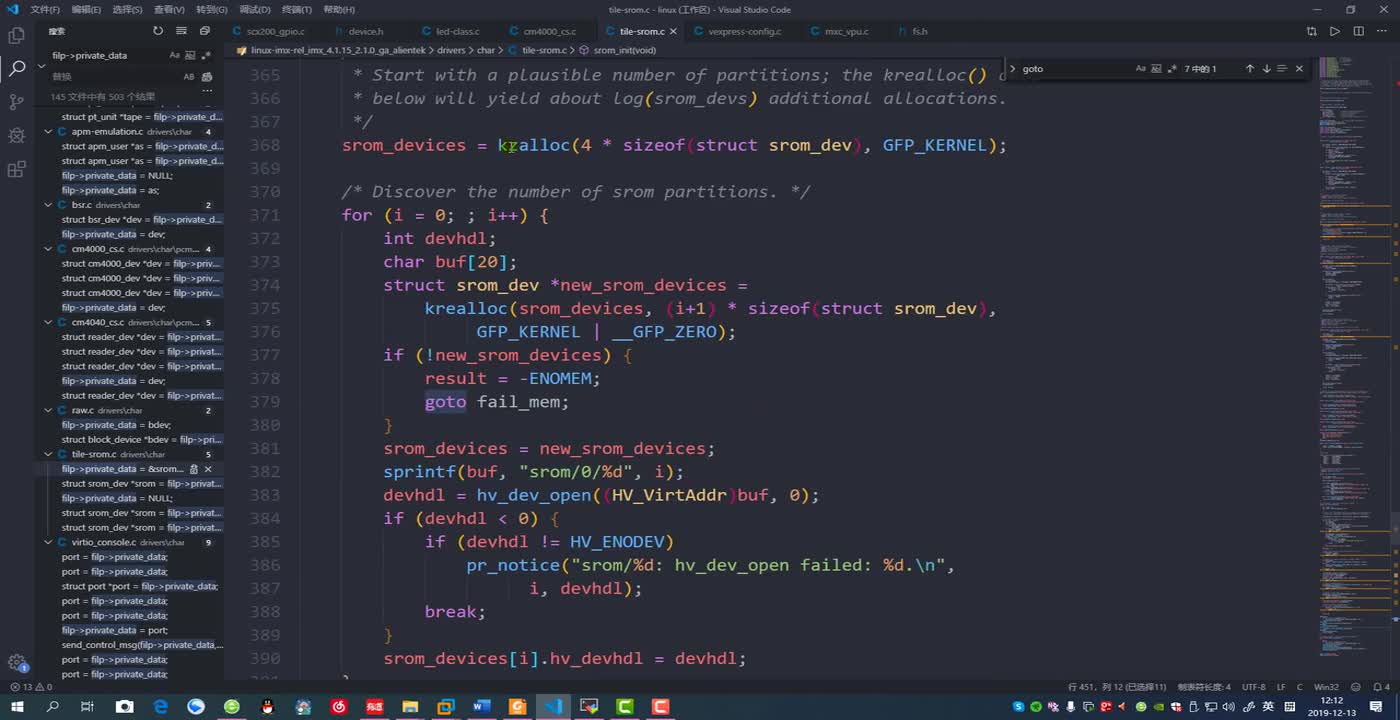Open the Source Control view

(16, 102)
